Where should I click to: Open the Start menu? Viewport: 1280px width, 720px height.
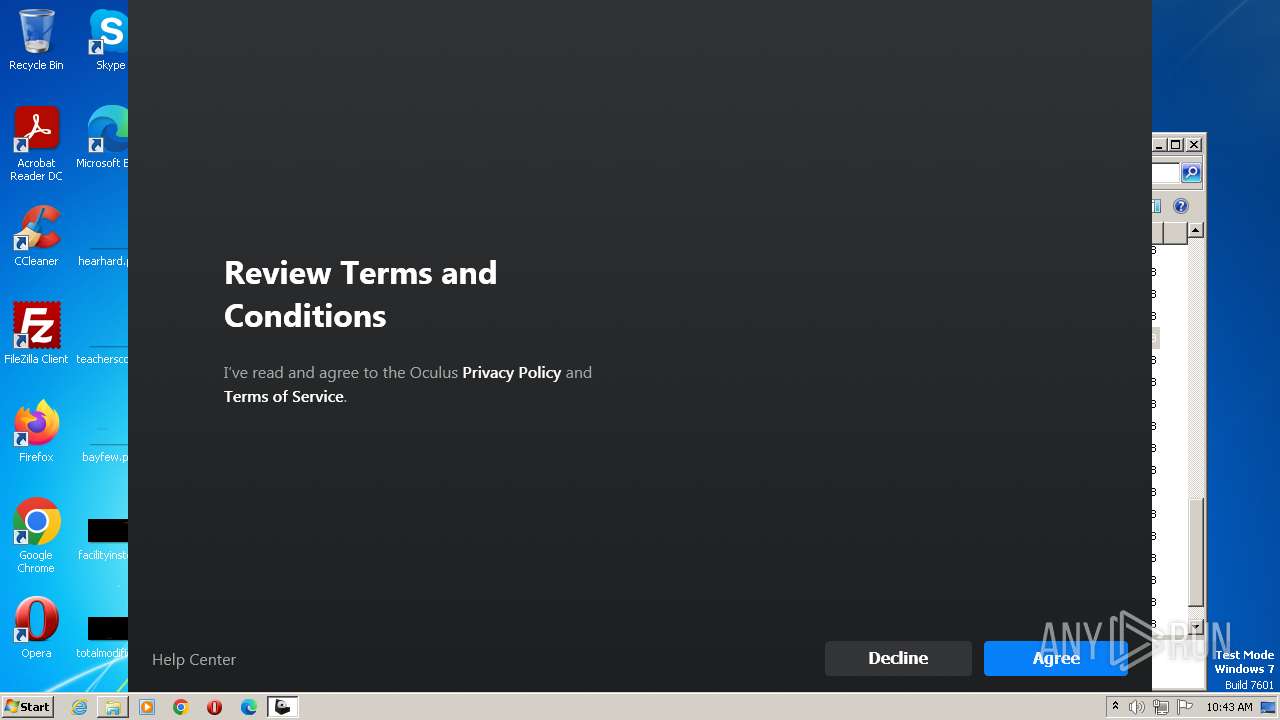coord(27,707)
